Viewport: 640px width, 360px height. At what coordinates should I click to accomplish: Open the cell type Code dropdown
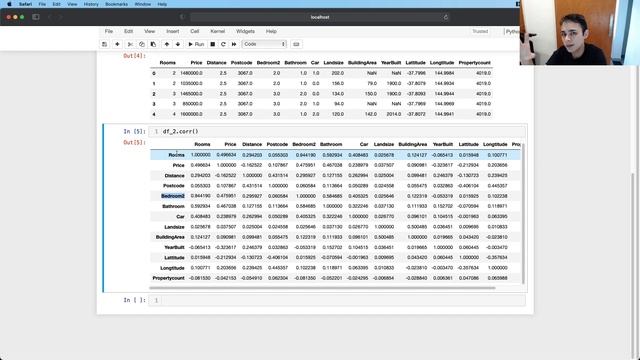(264, 44)
